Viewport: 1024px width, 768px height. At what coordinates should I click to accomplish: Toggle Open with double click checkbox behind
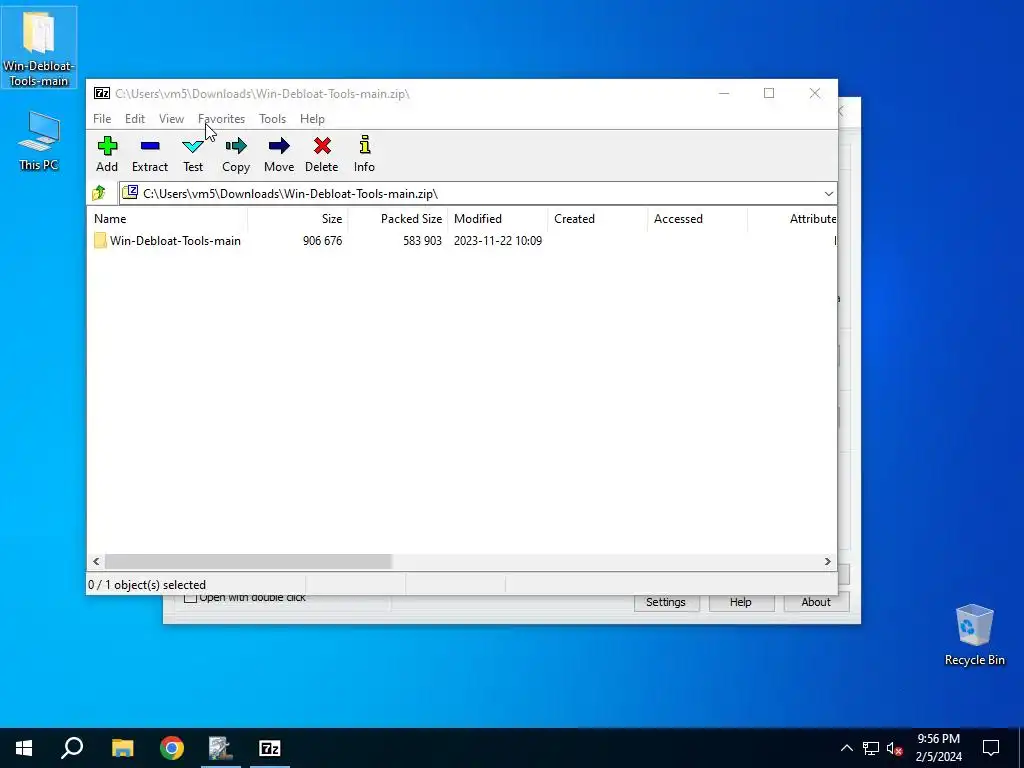coord(190,598)
